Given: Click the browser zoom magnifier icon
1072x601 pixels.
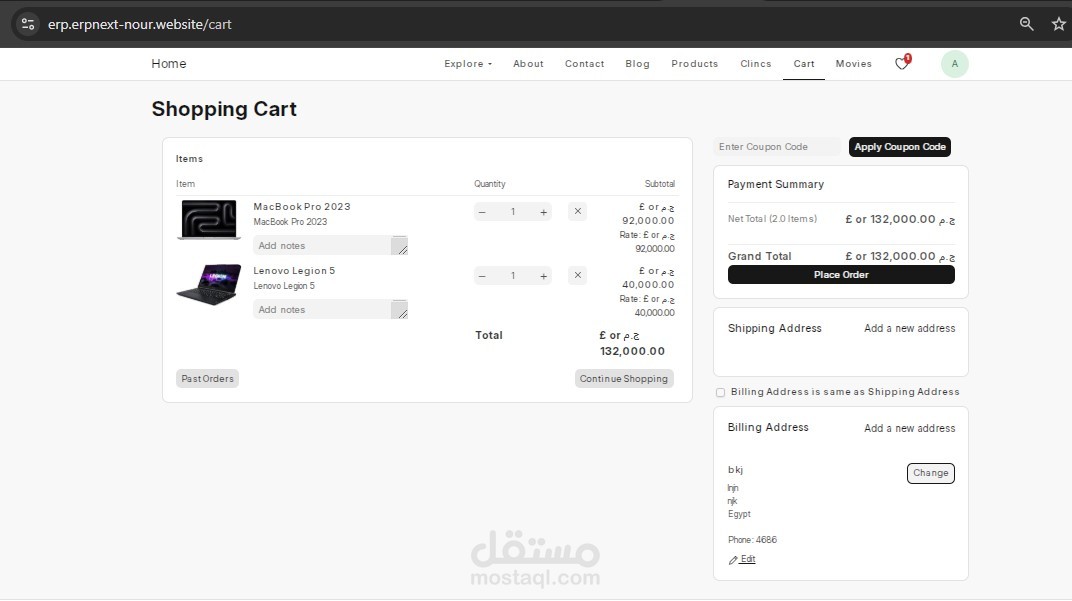Looking at the screenshot, I should [x=1026, y=24].
